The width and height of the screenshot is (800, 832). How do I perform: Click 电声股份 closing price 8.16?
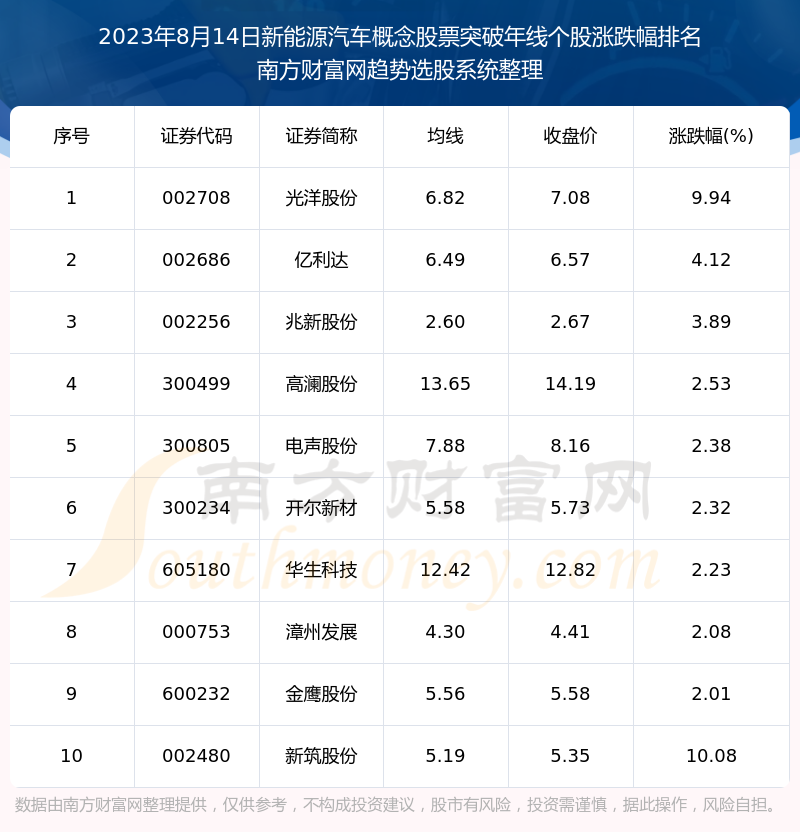coord(570,446)
